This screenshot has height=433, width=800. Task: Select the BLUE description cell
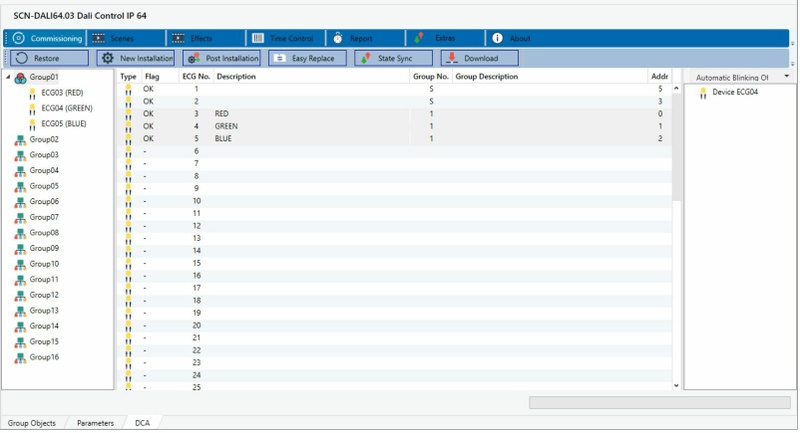click(312, 139)
